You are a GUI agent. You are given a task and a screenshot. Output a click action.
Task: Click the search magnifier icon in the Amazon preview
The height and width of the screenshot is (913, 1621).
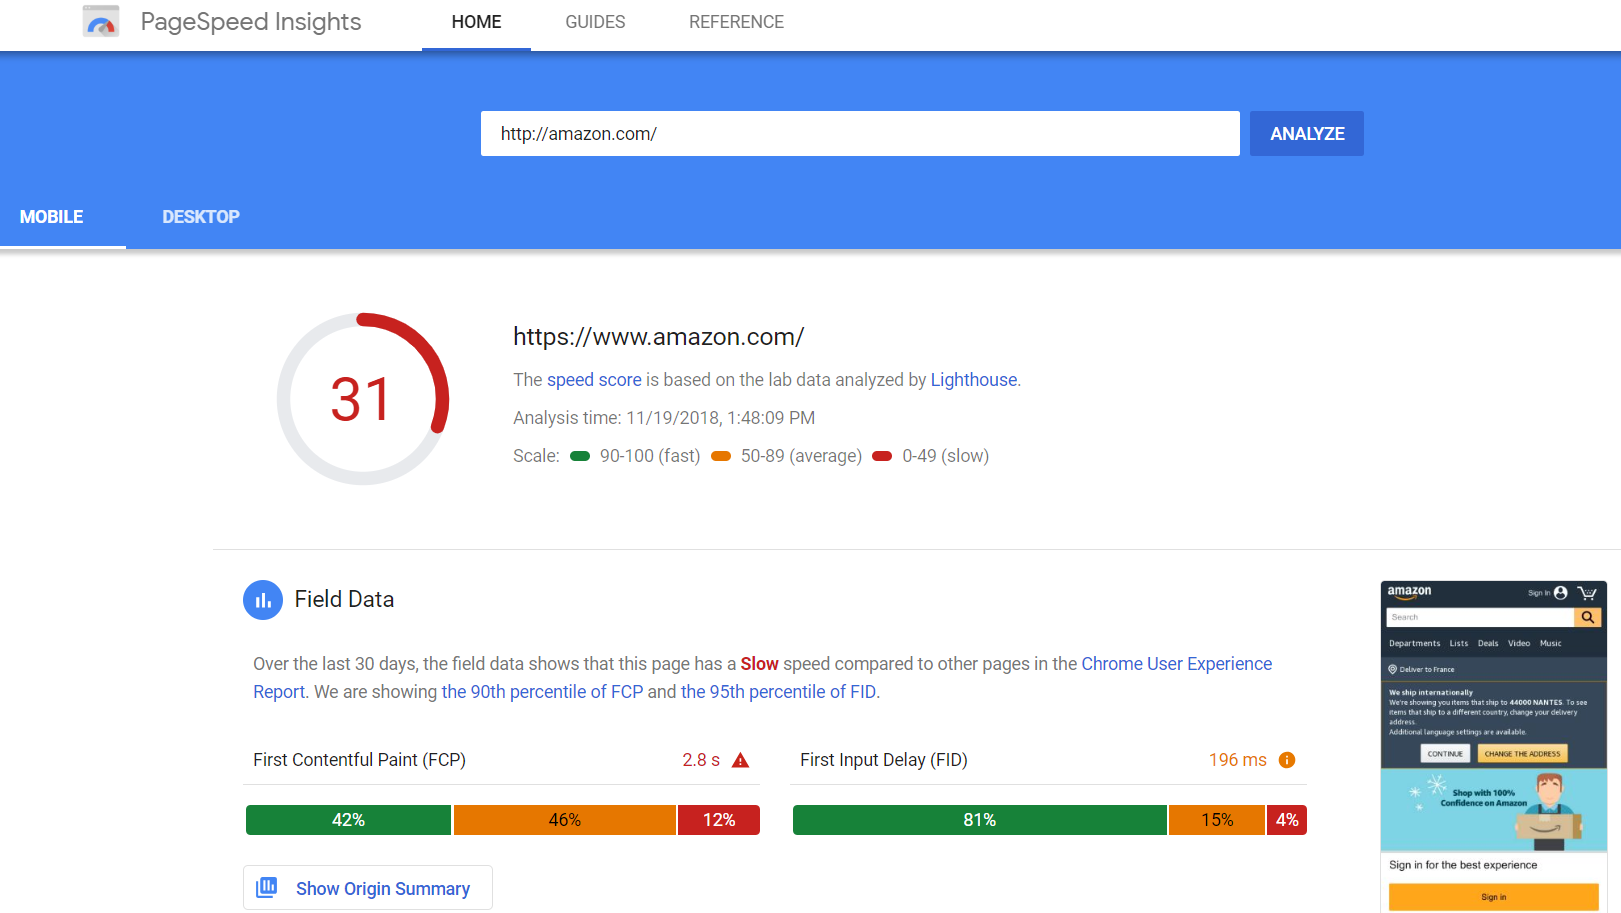[x=1588, y=617]
